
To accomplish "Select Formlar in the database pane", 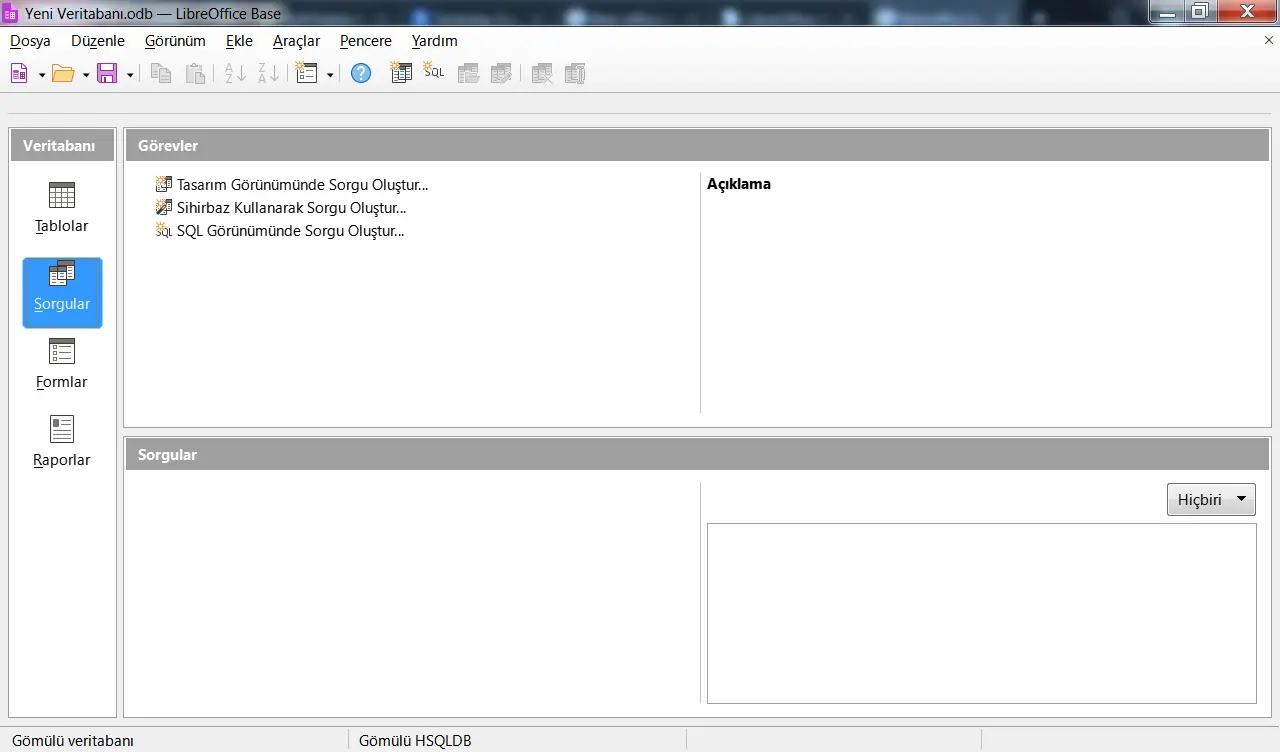I will click(x=62, y=365).
